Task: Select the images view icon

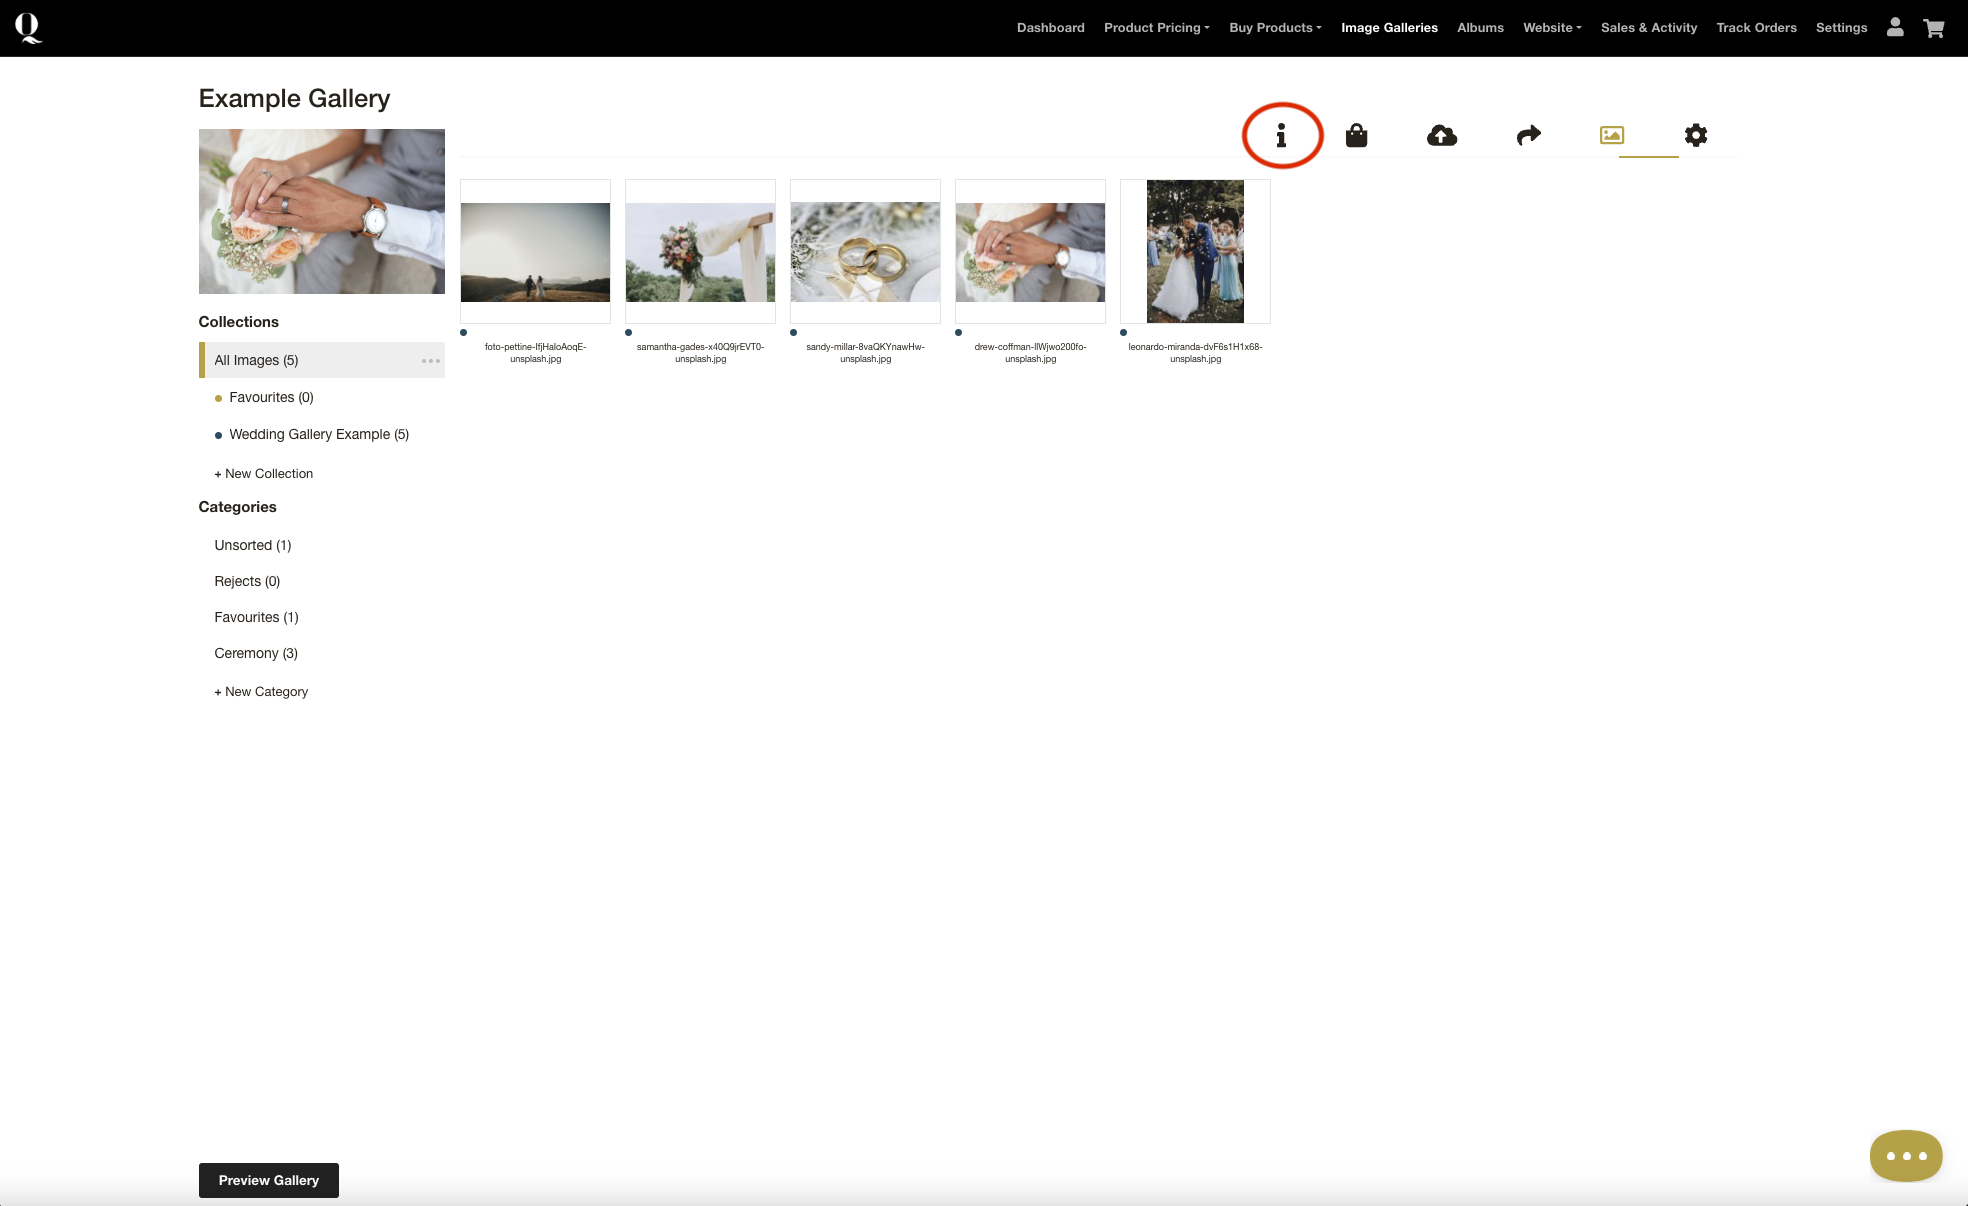Action: [x=1611, y=135]
